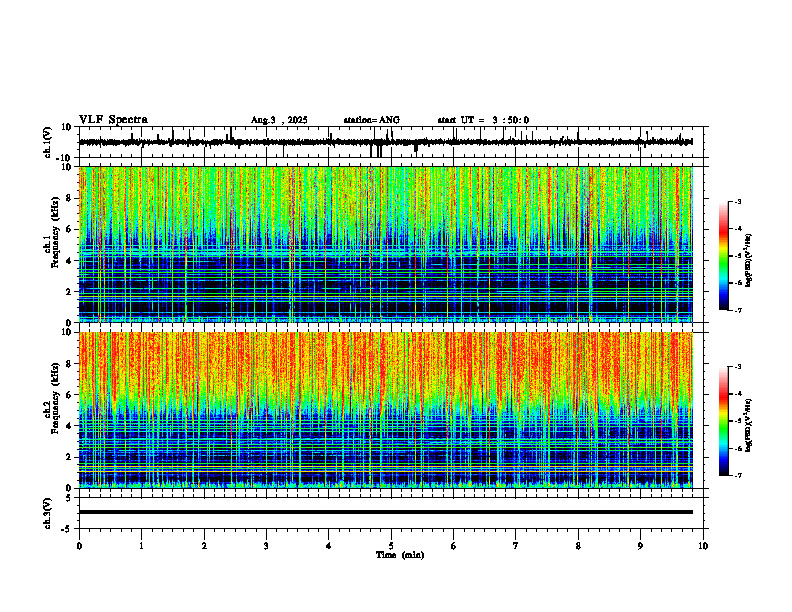792x612 pixels.
Task: Click inside the ch.1 spectrogram panel
Action: [x=385, y=244]
